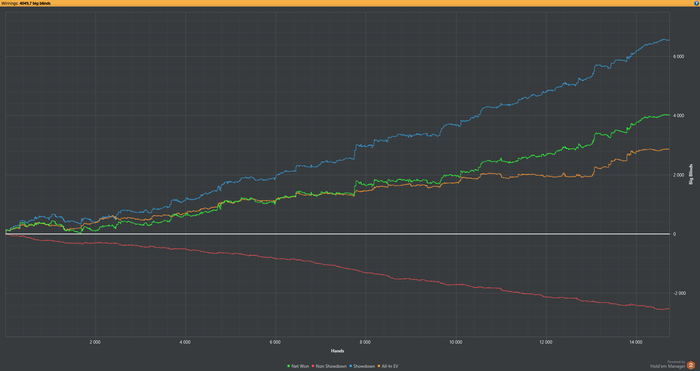The image size is (700, 371).
Task: Click the Big Blinds y-axis title
Action: [x=692, y=174]
